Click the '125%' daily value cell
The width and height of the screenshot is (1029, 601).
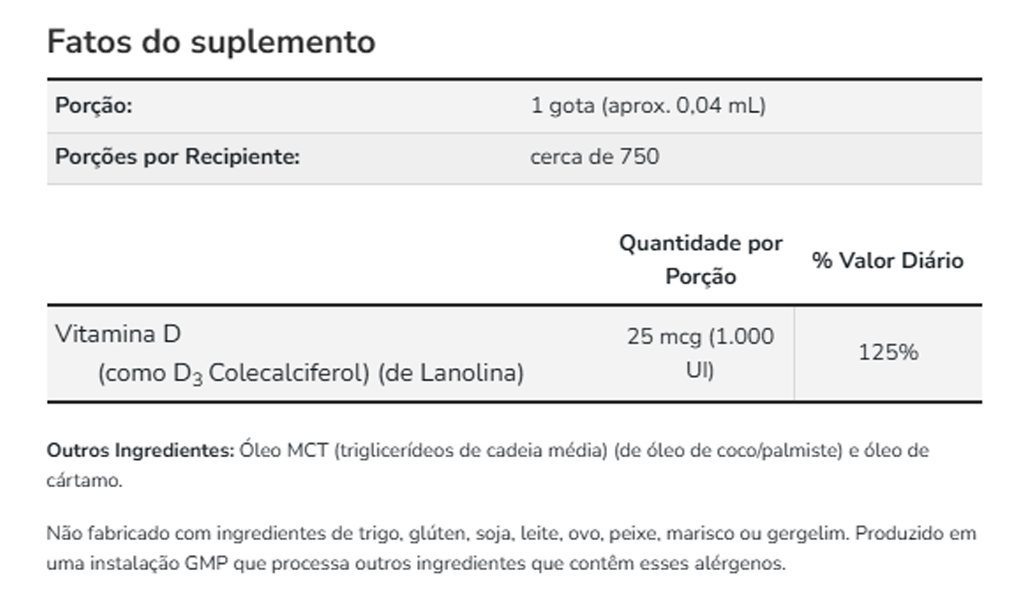tap(888, 353)
